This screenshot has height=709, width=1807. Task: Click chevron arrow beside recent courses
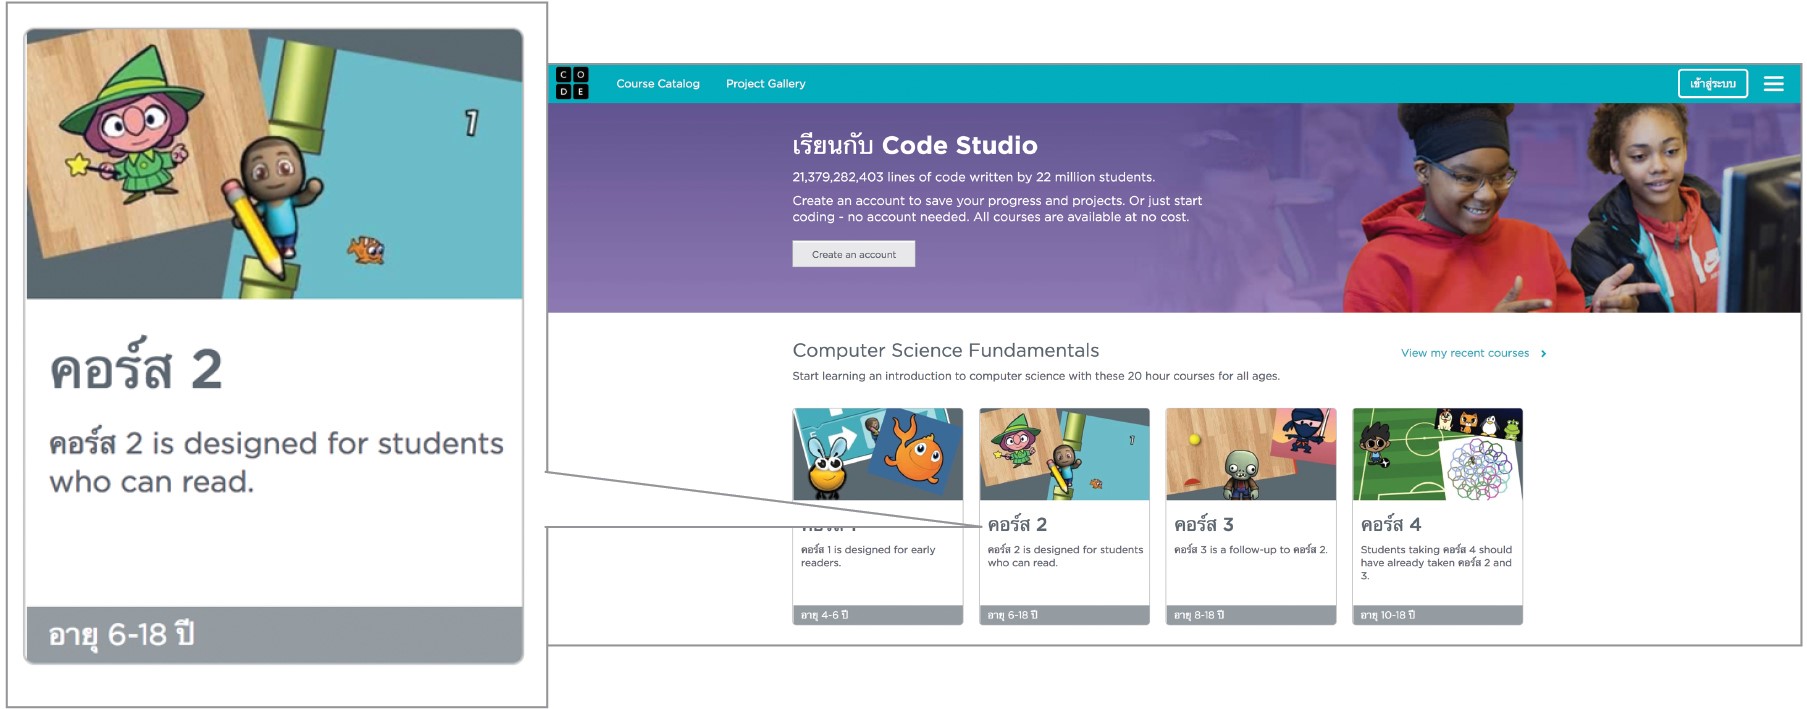1544,354
